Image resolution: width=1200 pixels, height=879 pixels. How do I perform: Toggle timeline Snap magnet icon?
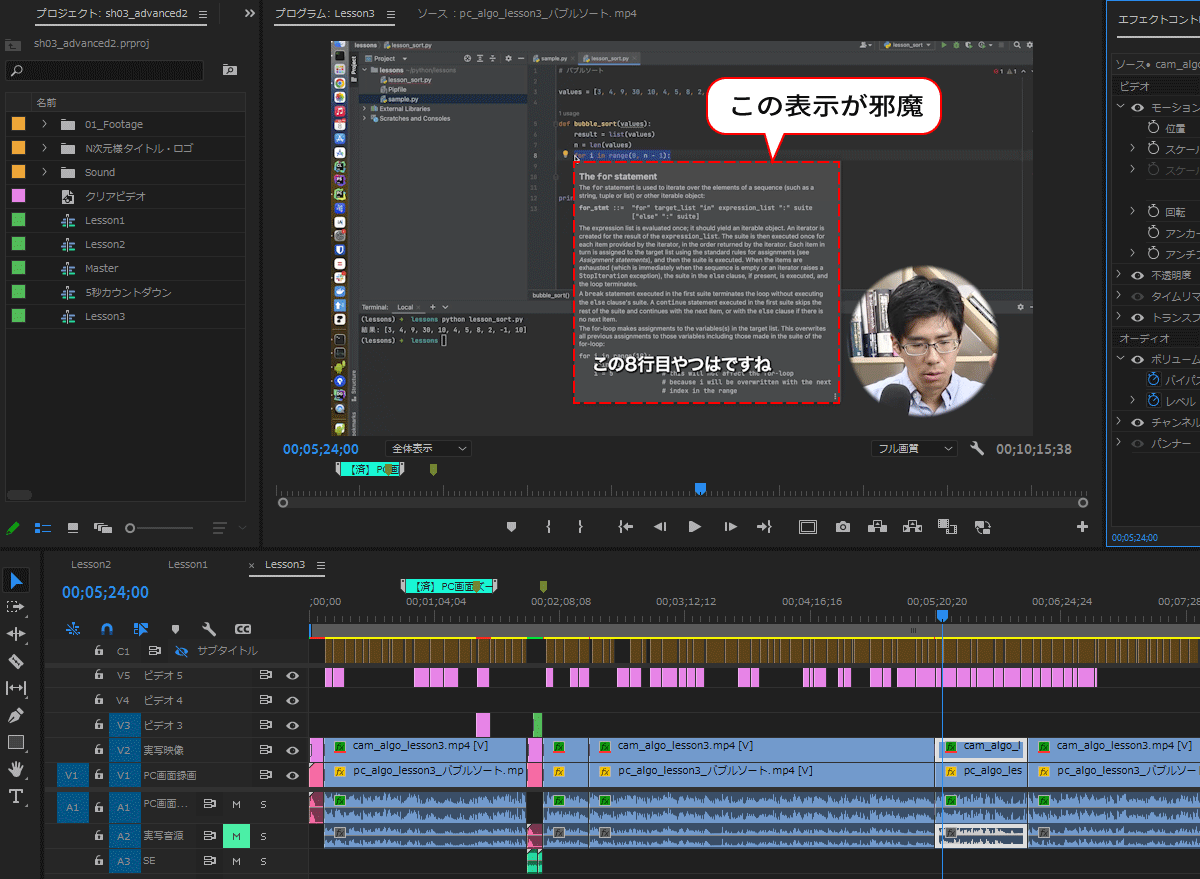pos(107,629)
